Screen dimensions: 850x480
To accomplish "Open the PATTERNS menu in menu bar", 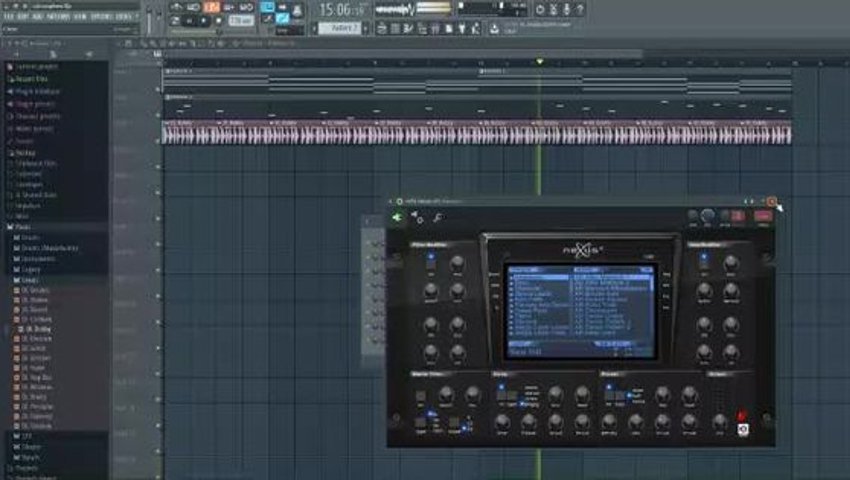I will click(x=58, y=17).
